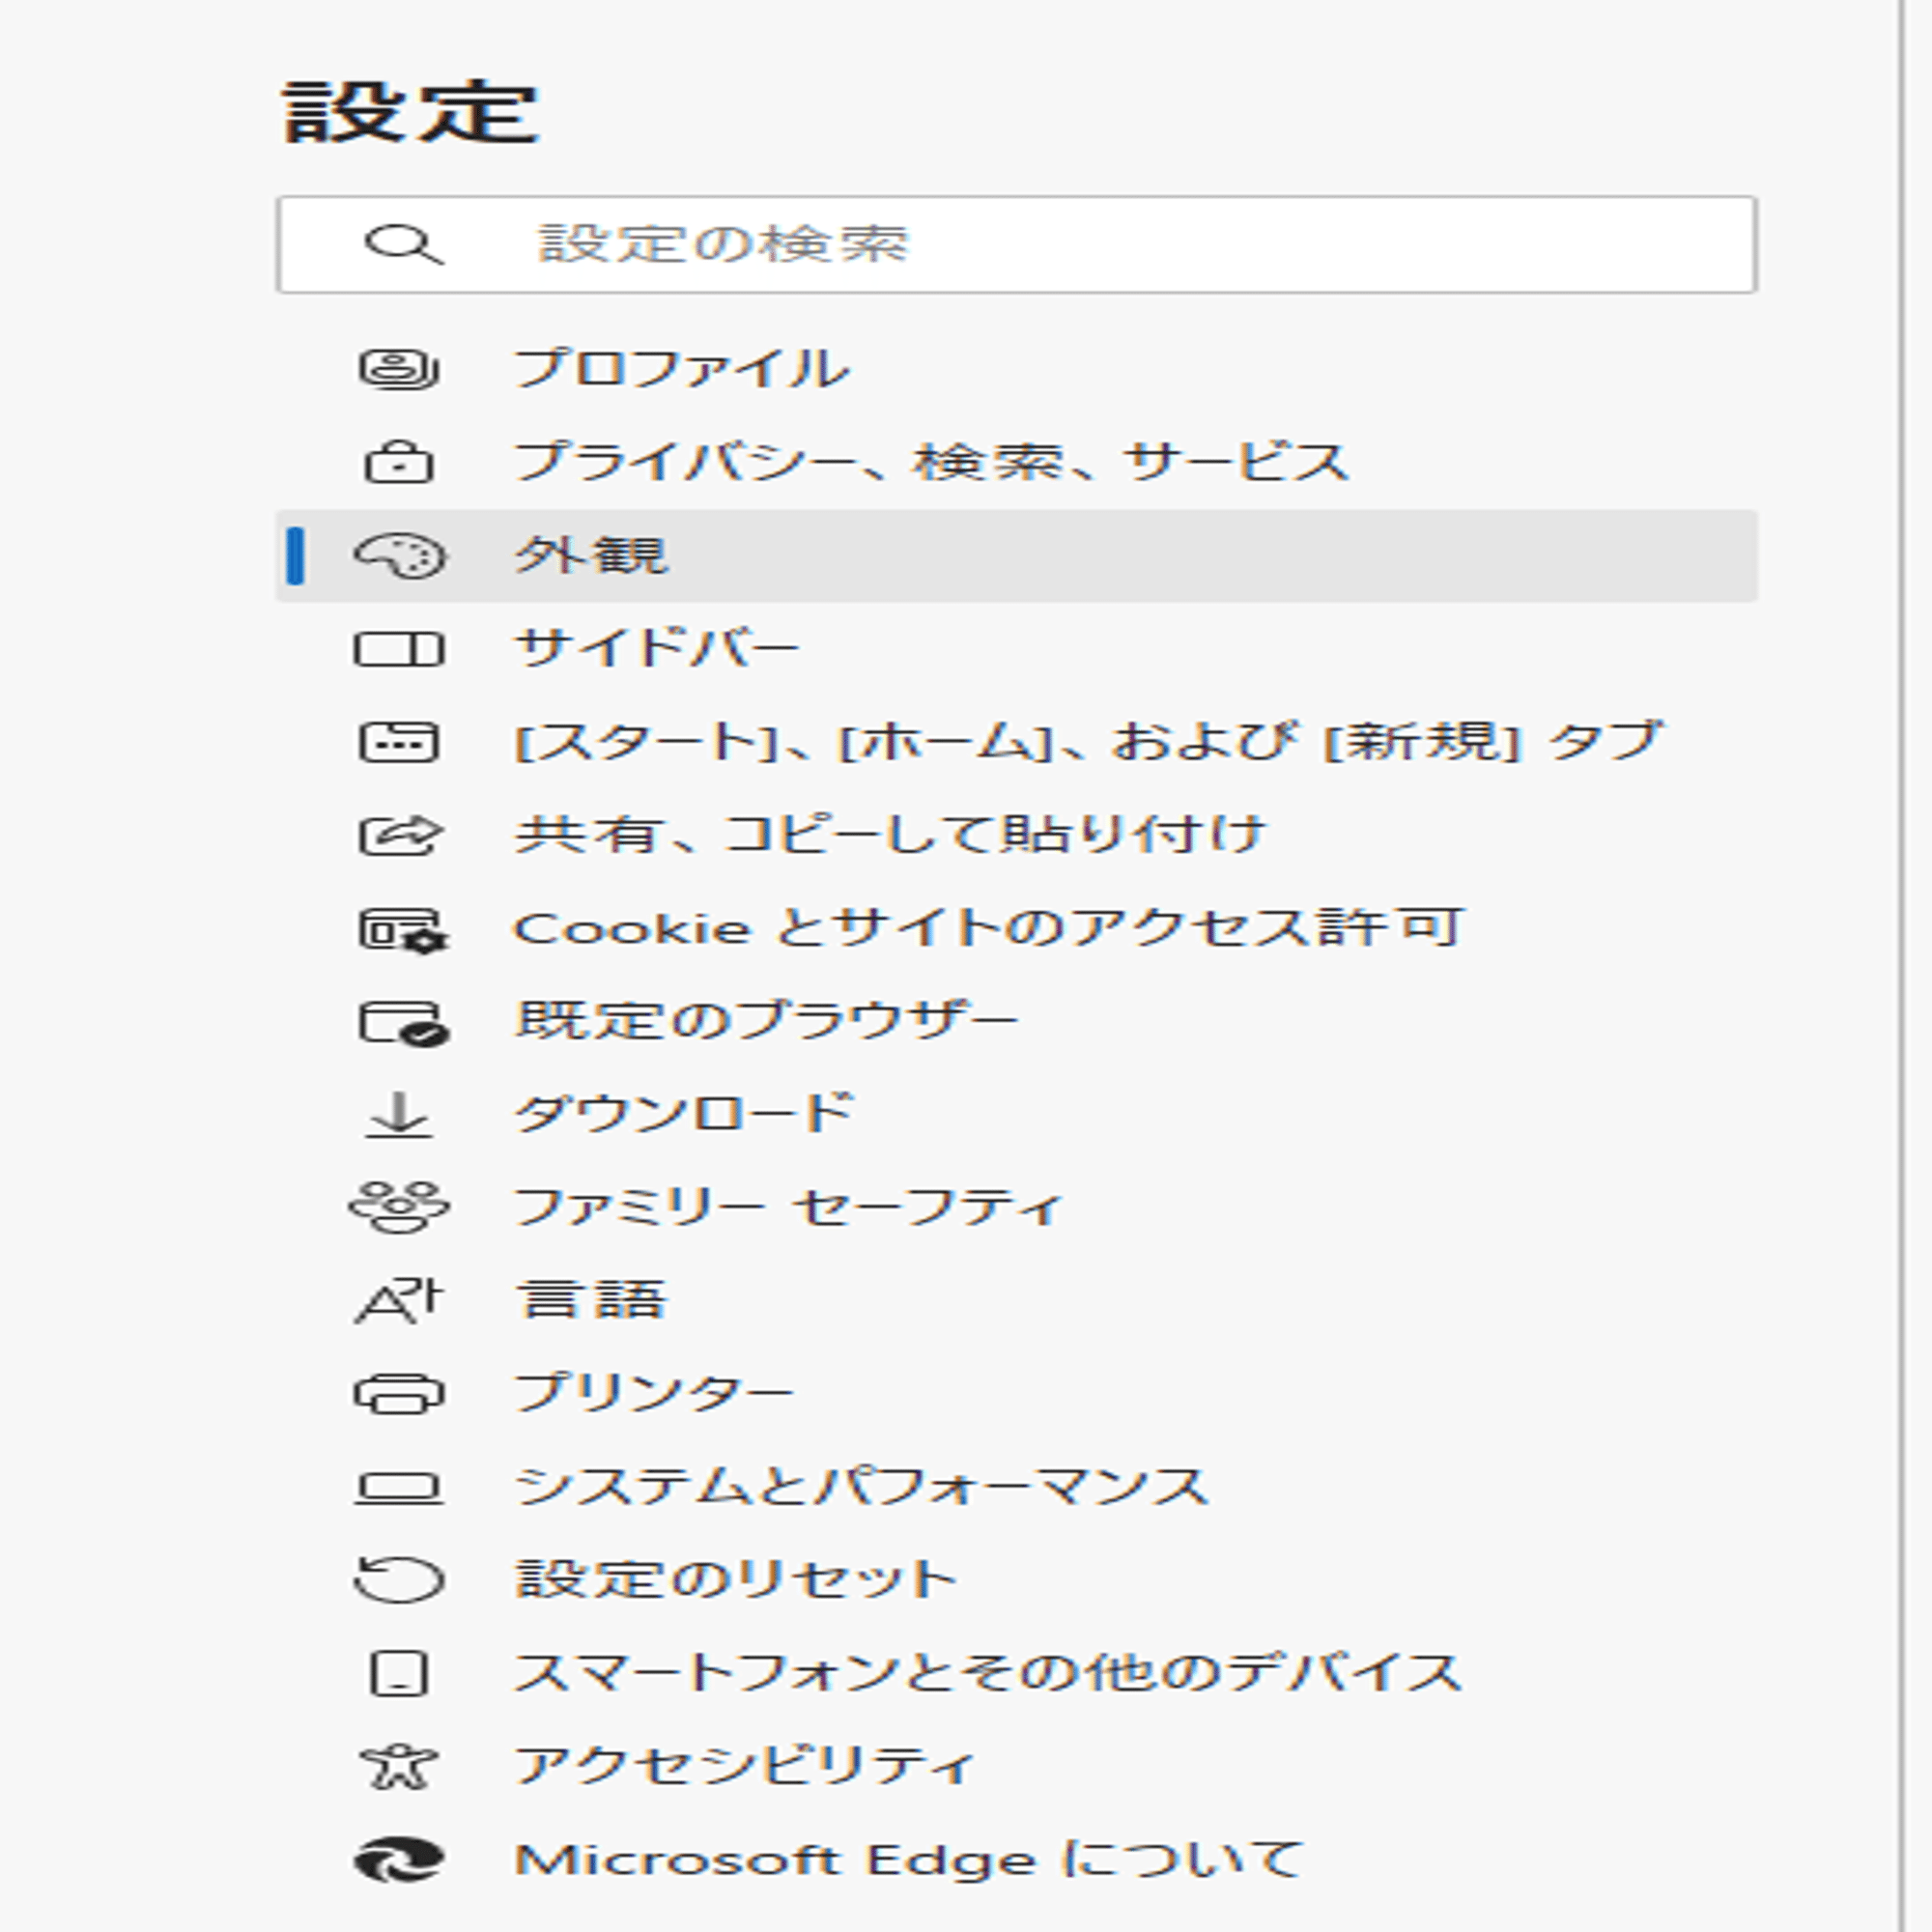Click the Microsoft Edge logo icon
The height and width of the screenshot is (1932, 1932).
point(398,1860)
